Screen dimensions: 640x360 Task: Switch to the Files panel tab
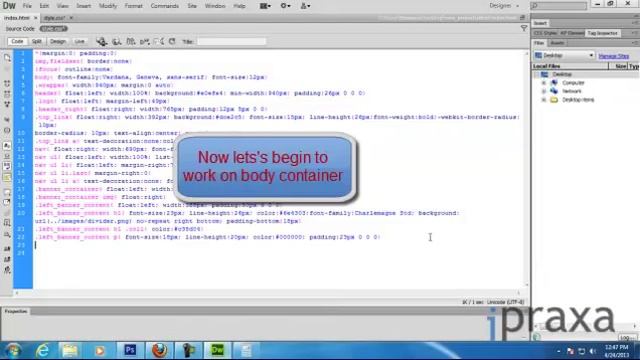click(x=539, y=43)
